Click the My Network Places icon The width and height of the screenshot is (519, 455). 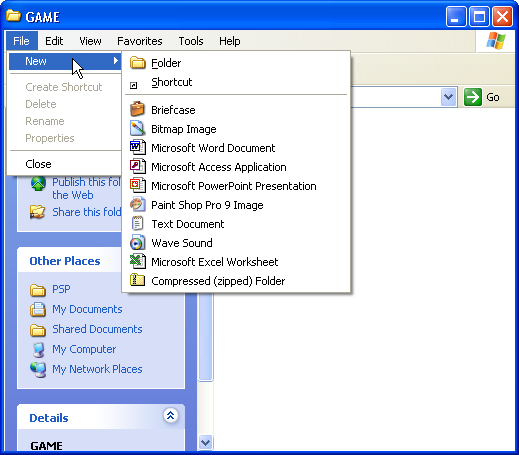click(38, 370)
